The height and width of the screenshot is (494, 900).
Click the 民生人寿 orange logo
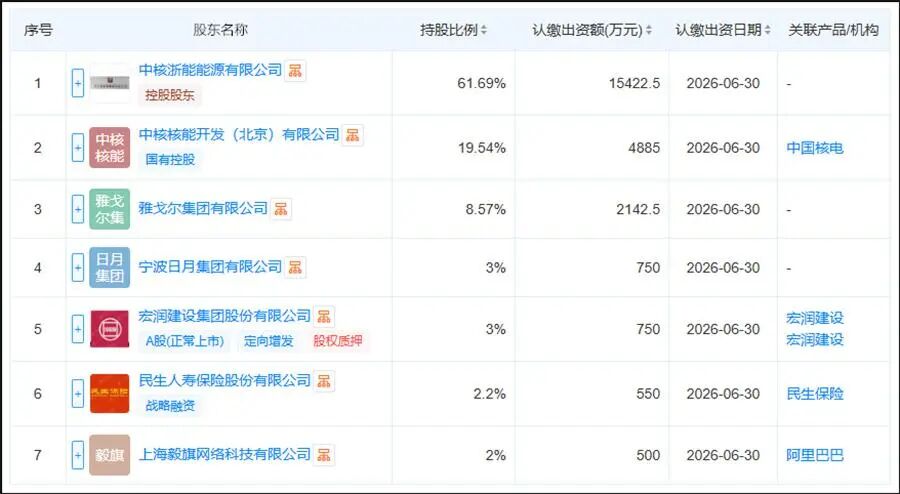[x=110, y=394]
